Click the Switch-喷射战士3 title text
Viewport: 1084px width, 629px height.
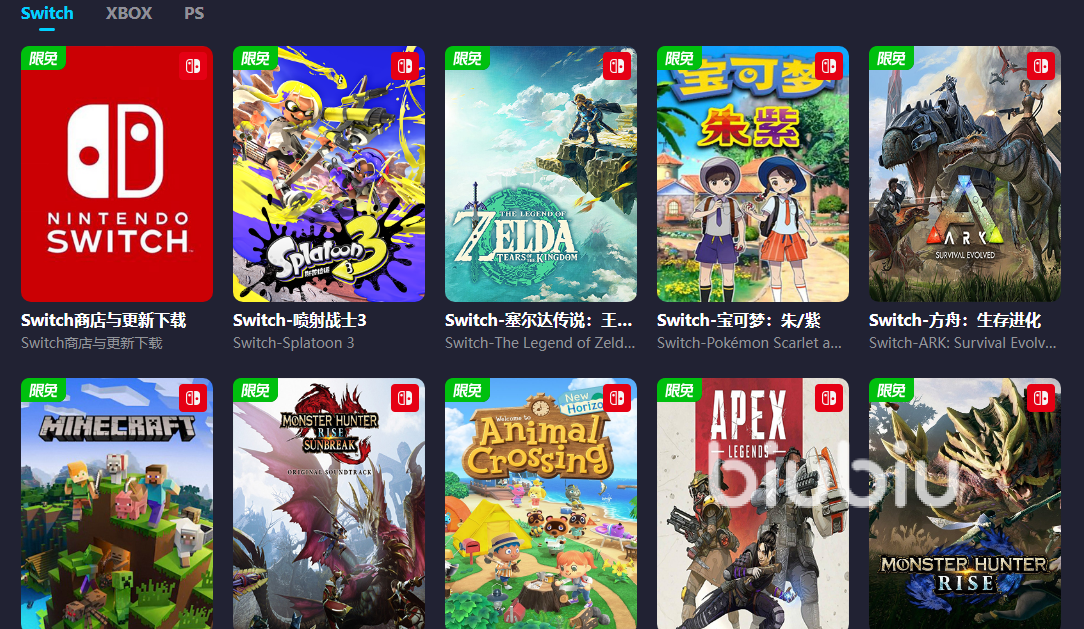[300, 321]
